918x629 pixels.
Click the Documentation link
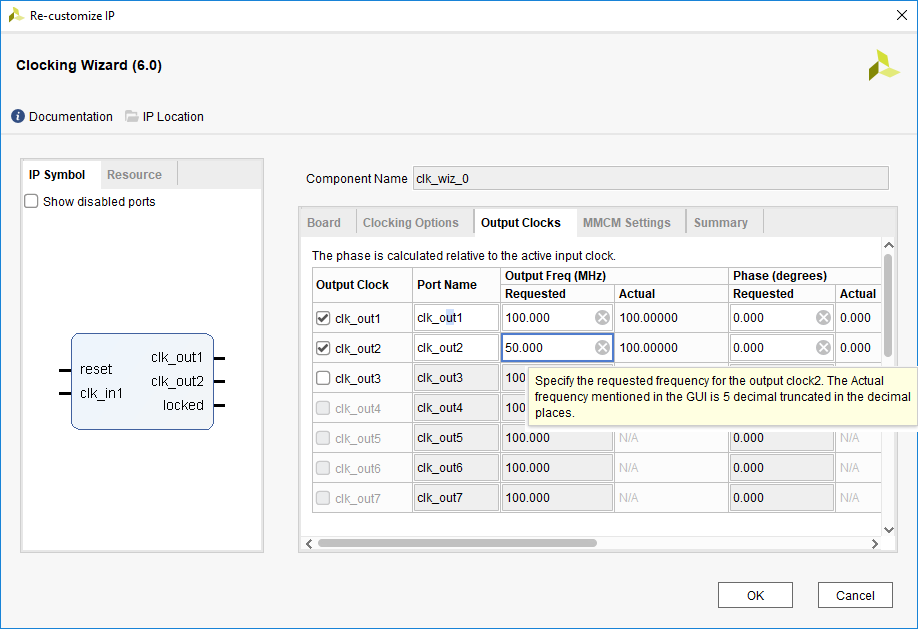[70, 117]
